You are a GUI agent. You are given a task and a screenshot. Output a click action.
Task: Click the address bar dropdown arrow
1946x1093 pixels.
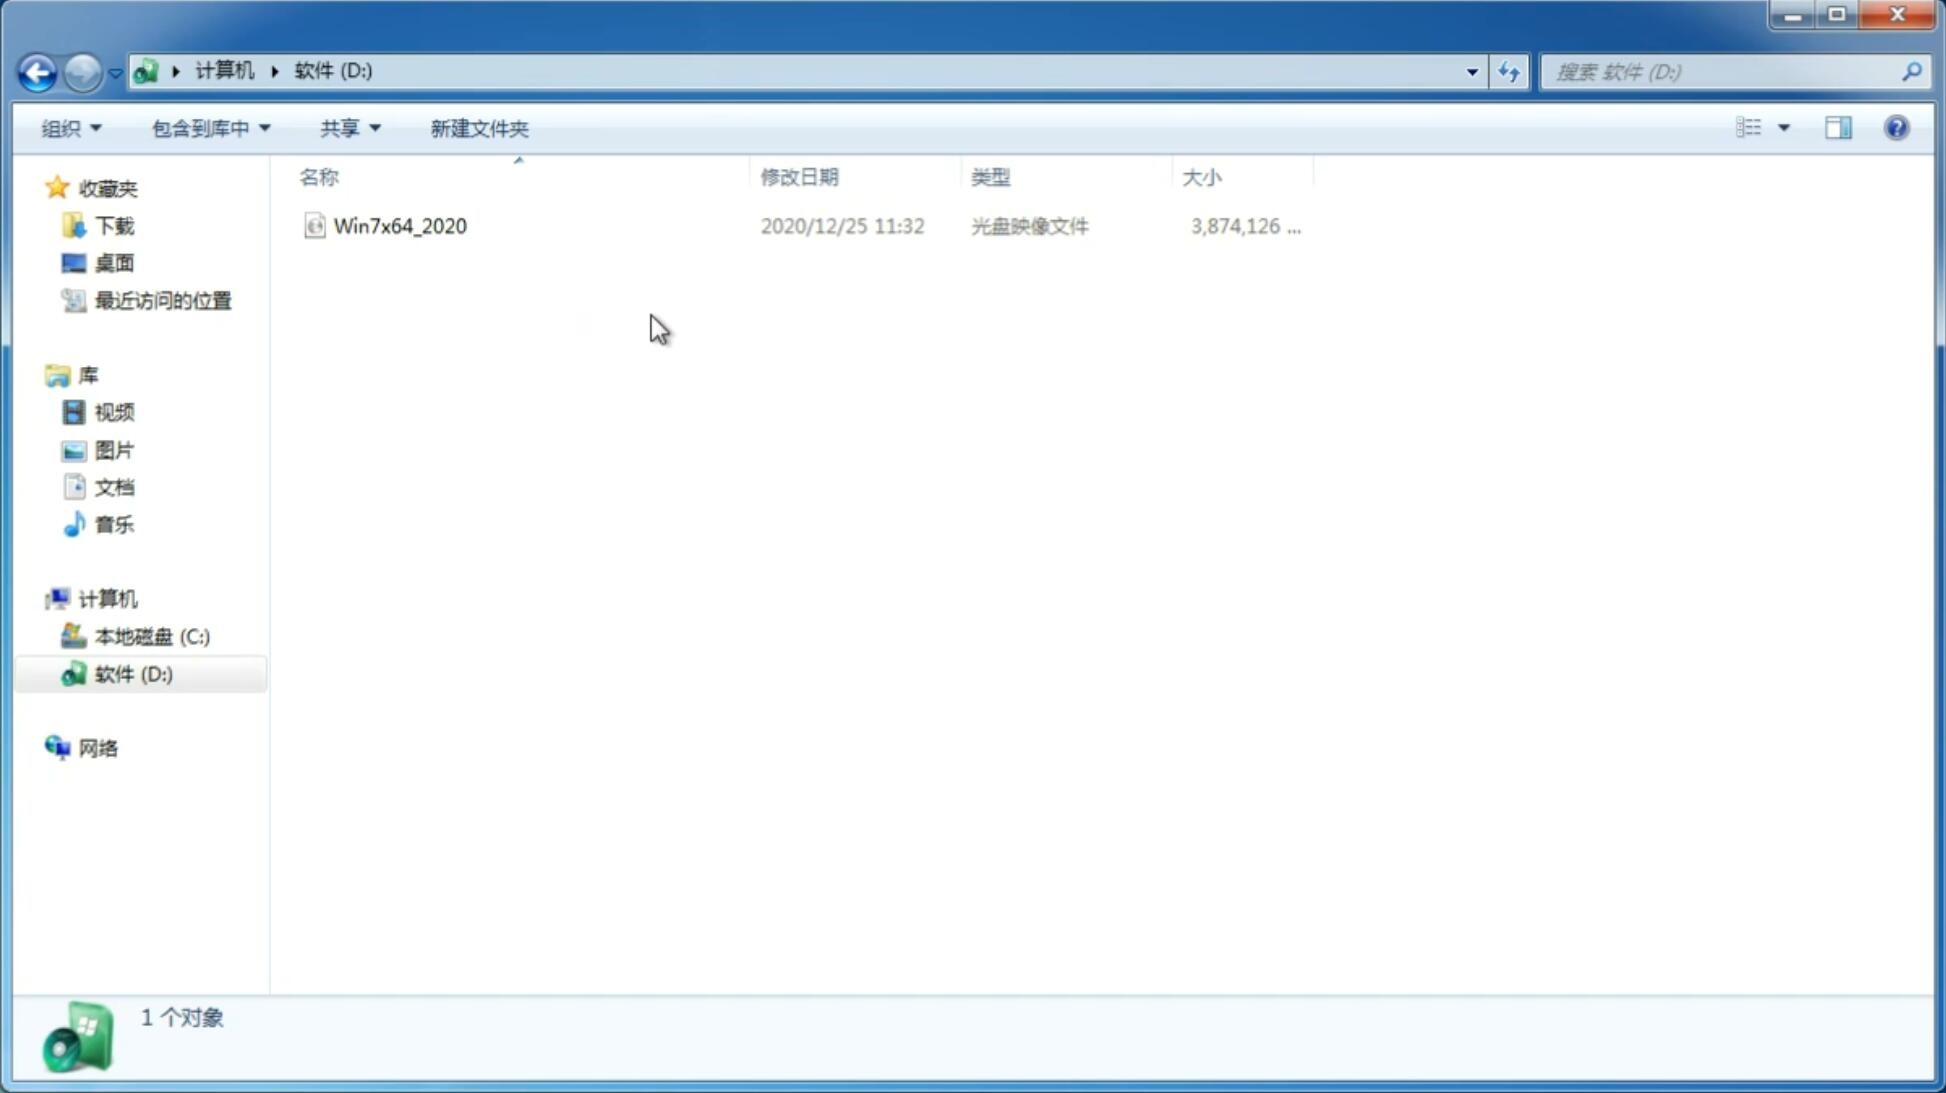click(x=1470, y=71)
